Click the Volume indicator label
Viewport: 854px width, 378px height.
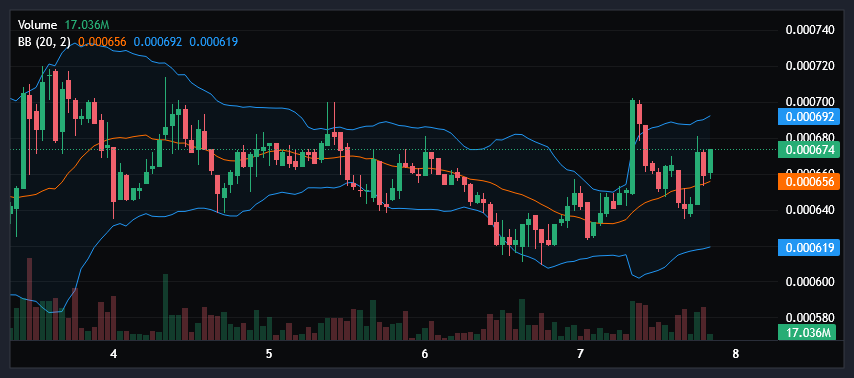pyautogui.click(x=38, y=25)
